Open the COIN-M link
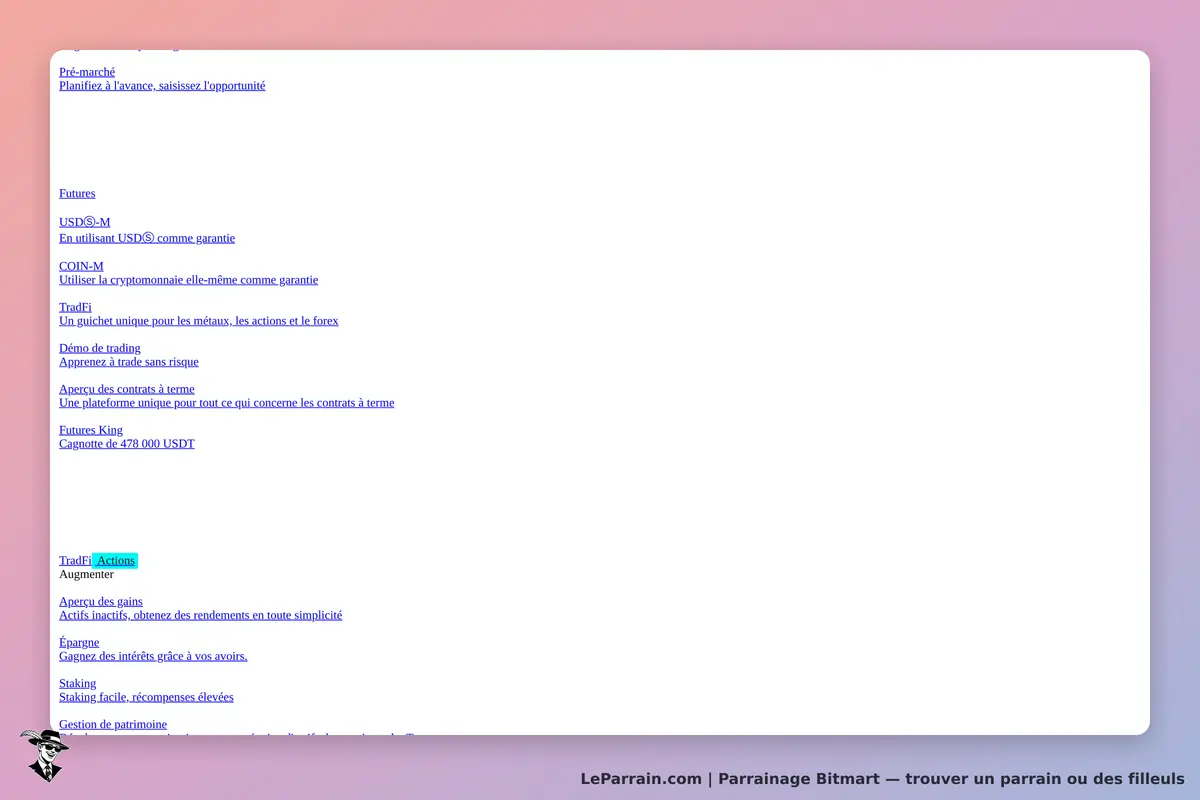Viewport: 1200px width, 800px height. [x=81, y=266]
